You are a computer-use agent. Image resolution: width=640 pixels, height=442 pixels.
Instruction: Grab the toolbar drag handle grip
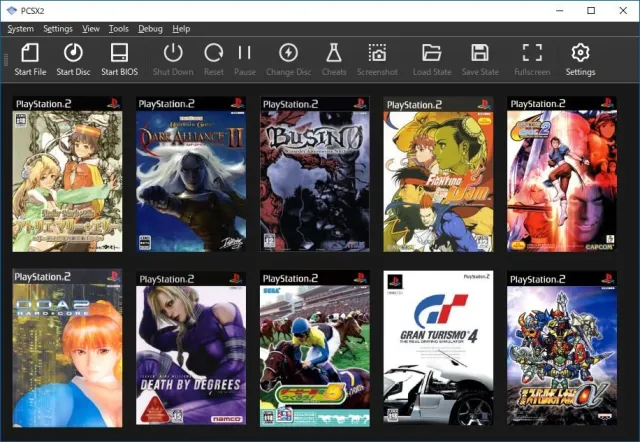coord(6,60)
